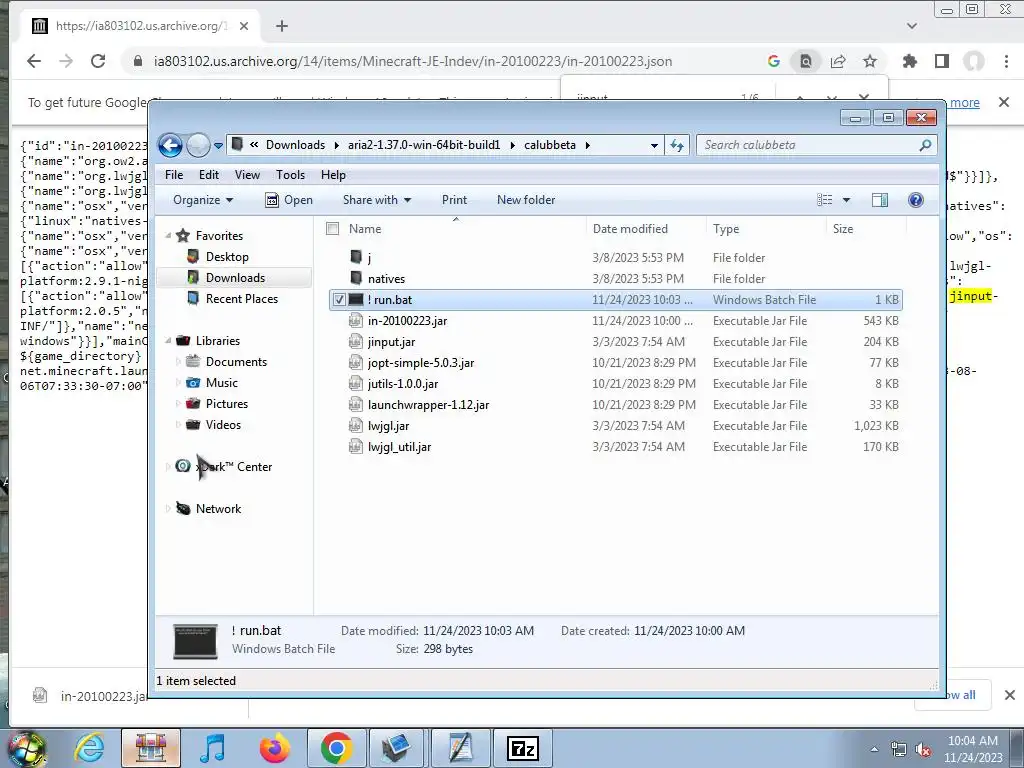Click the refresh button beside address bar in Explorer
This screenshot has height=768, width=1024.
pos(677,145)
